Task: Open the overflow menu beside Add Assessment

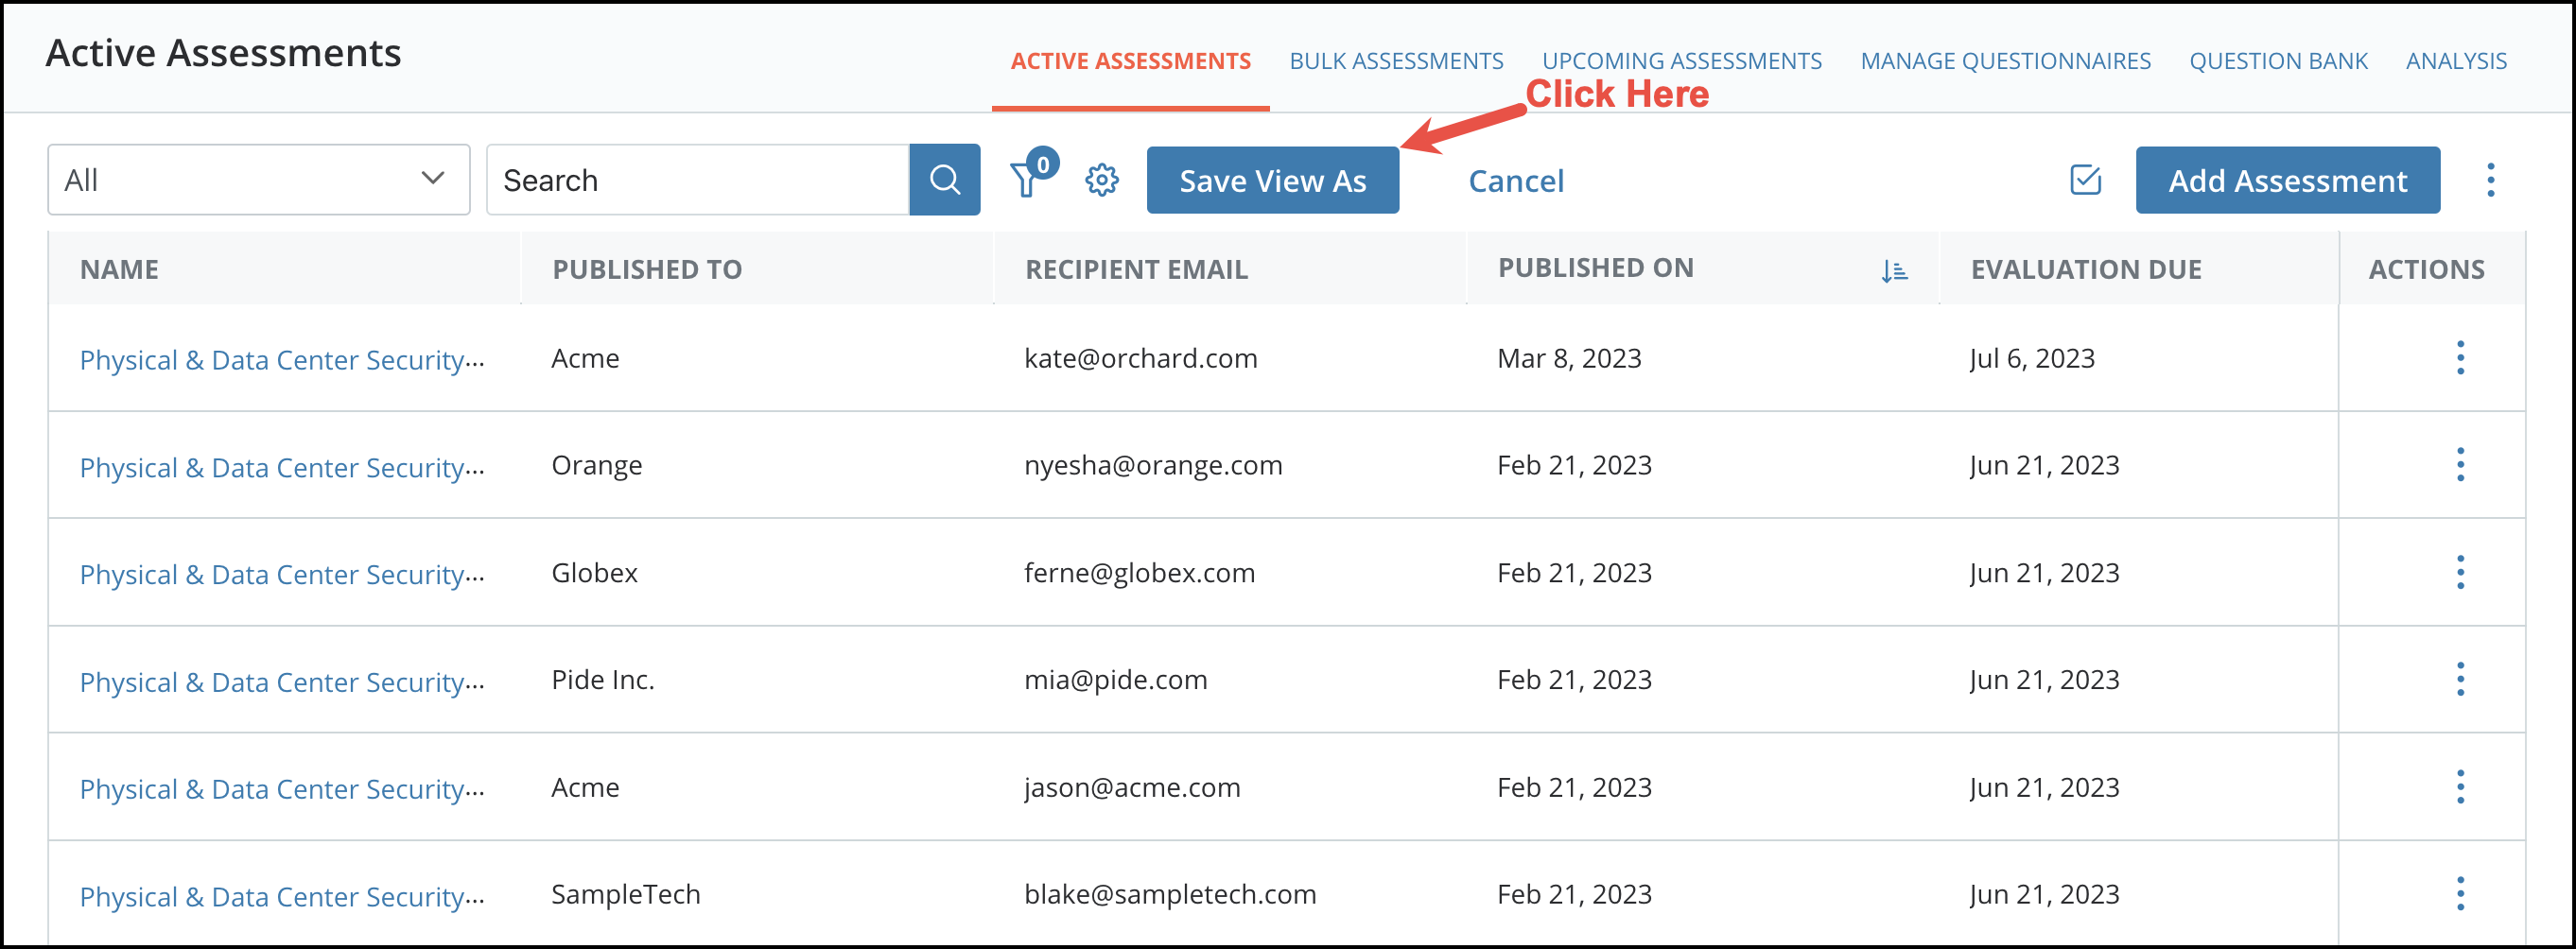Action: click(2490, 180)
